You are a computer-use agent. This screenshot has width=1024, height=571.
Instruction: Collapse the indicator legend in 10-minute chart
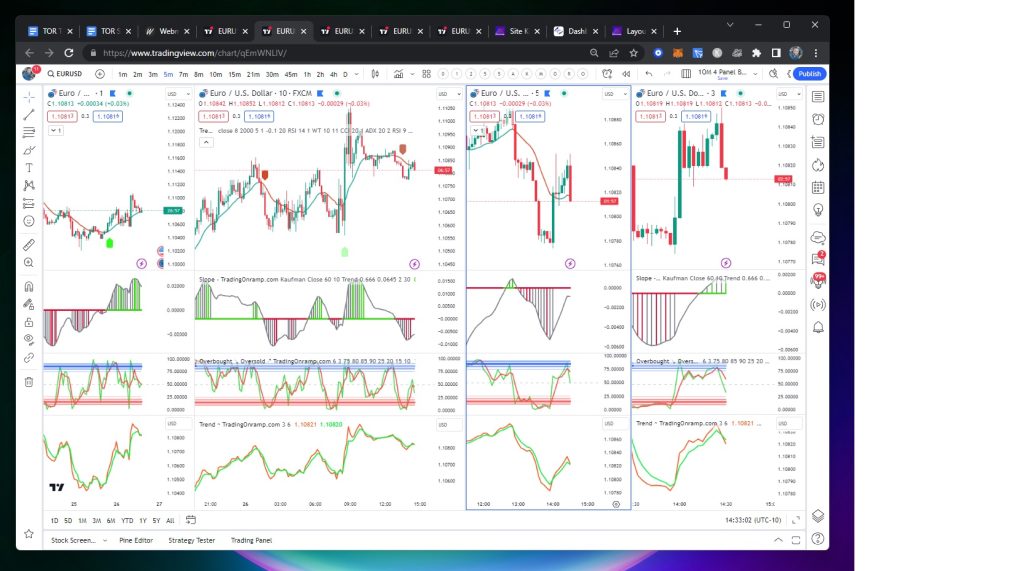[206, 142]
